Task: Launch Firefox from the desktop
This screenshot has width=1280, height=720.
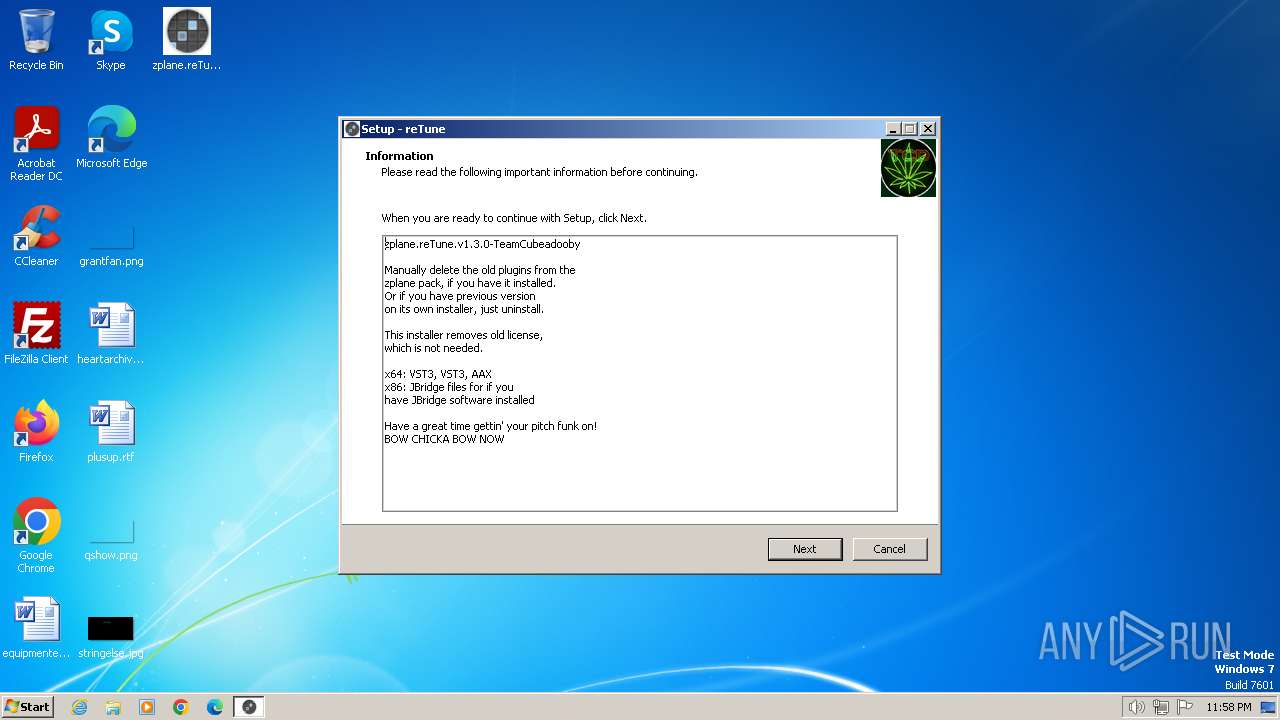Action: (x=36, y=432)
